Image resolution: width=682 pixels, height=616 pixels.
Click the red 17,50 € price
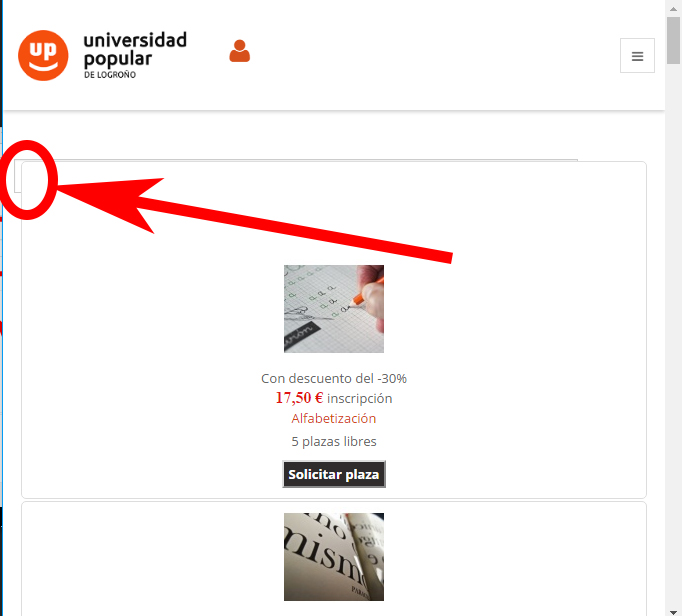tap(299, 398)
